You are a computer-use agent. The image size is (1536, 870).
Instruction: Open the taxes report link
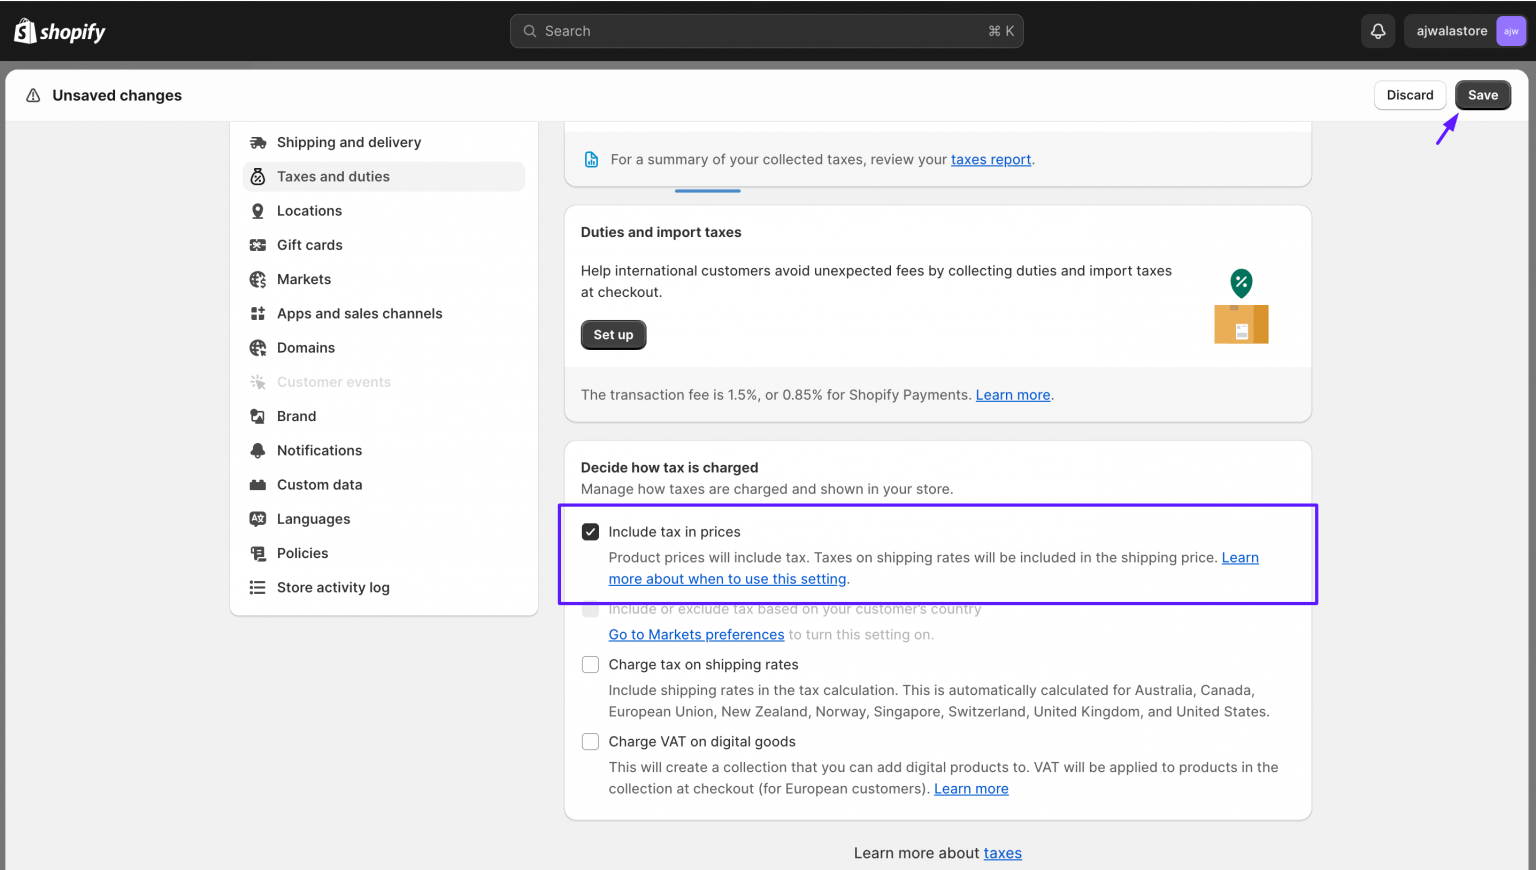[x=990, y=159]
